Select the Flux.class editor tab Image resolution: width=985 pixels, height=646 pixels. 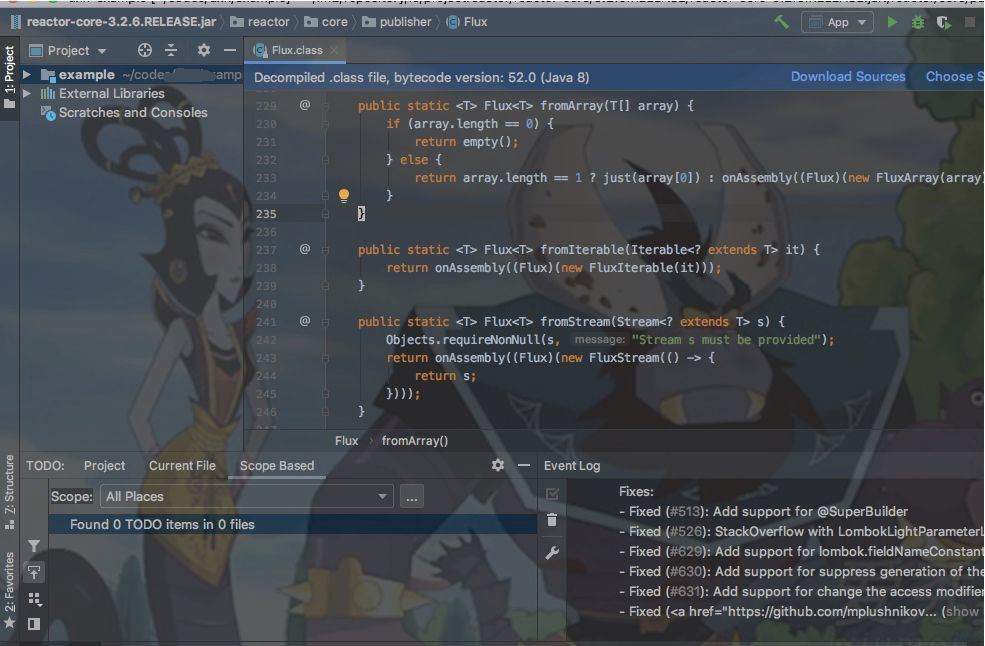[x=297, y=50]
